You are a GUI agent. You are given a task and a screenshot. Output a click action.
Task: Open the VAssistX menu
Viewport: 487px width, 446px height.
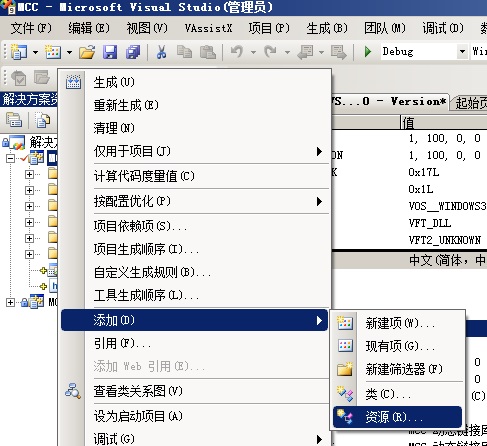coord(208,28)
